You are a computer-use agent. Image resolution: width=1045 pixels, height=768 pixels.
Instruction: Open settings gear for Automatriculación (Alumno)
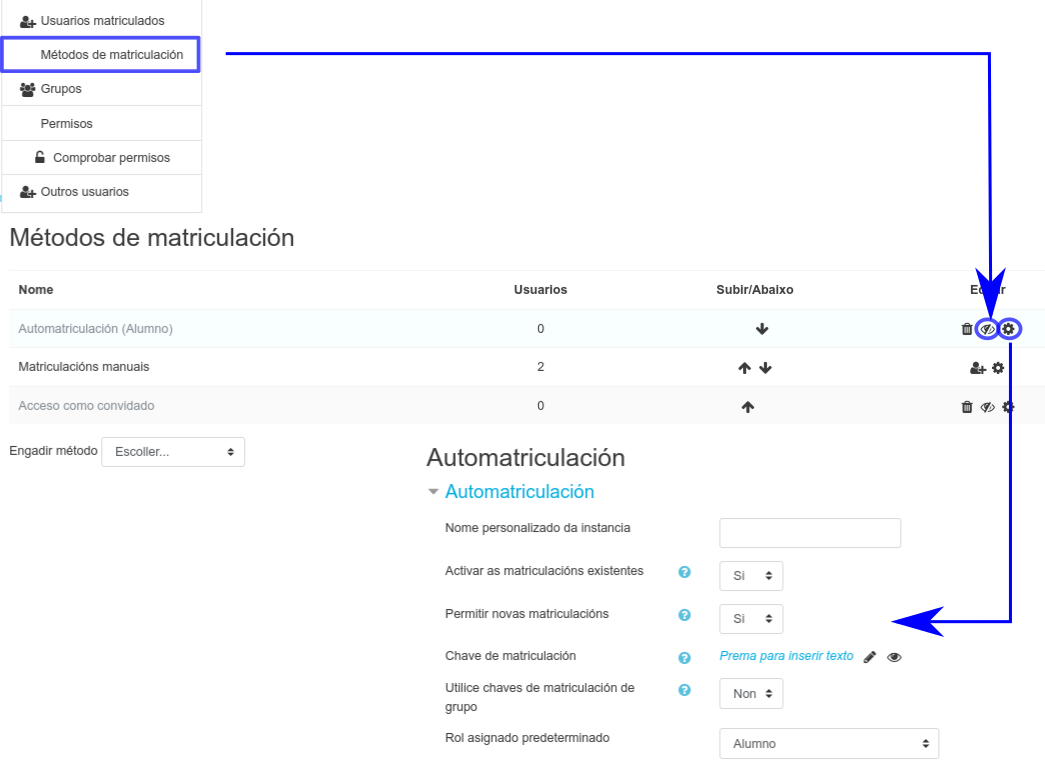point(1009,329)
